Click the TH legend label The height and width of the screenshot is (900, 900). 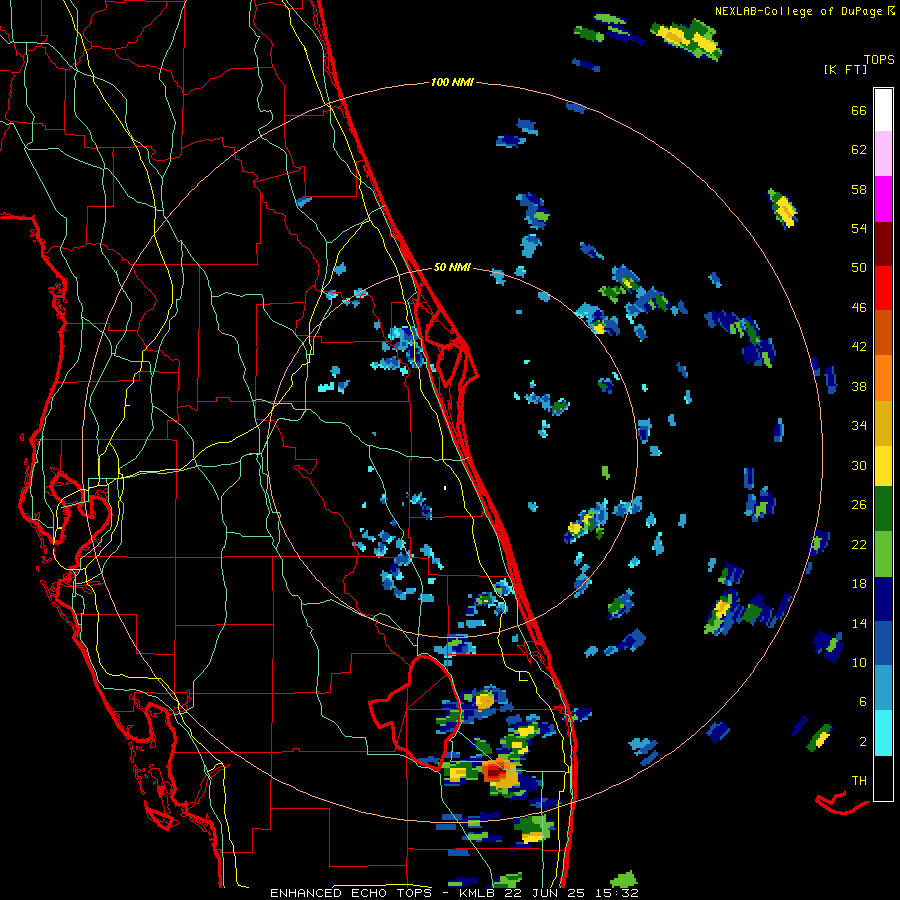point(859,781)
